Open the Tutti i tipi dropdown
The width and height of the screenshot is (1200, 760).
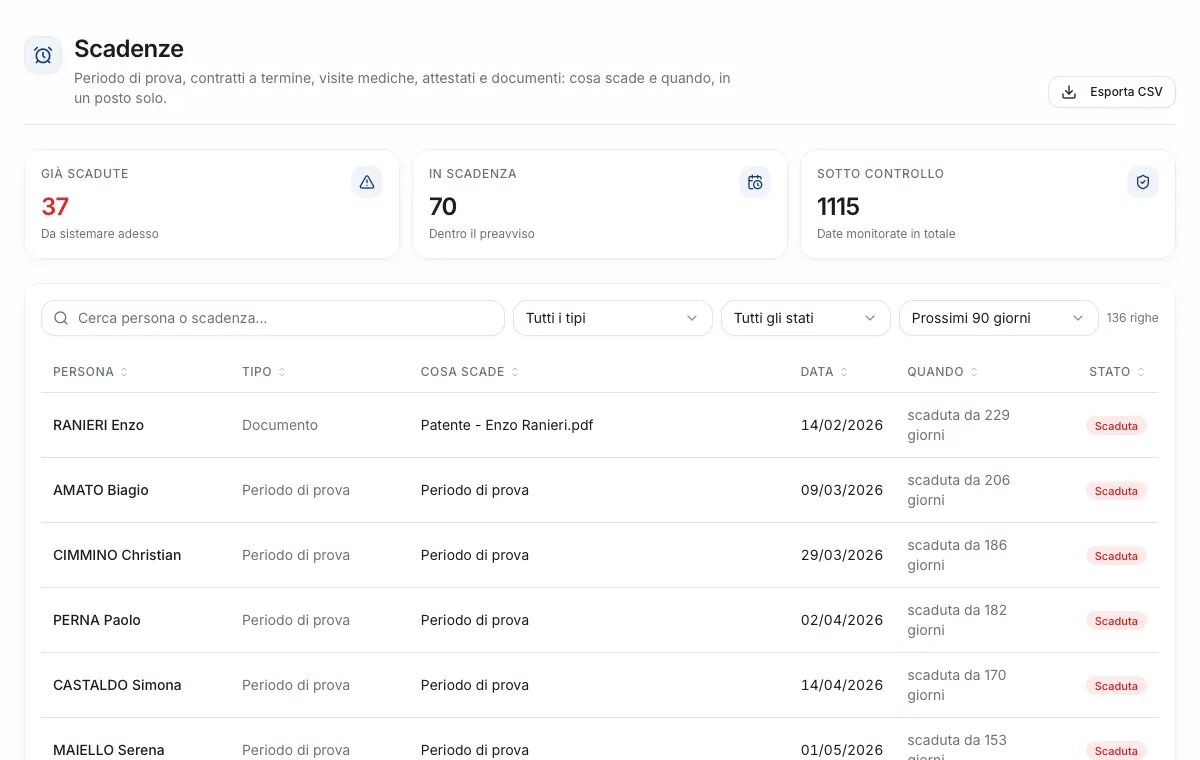click(612, 318)
